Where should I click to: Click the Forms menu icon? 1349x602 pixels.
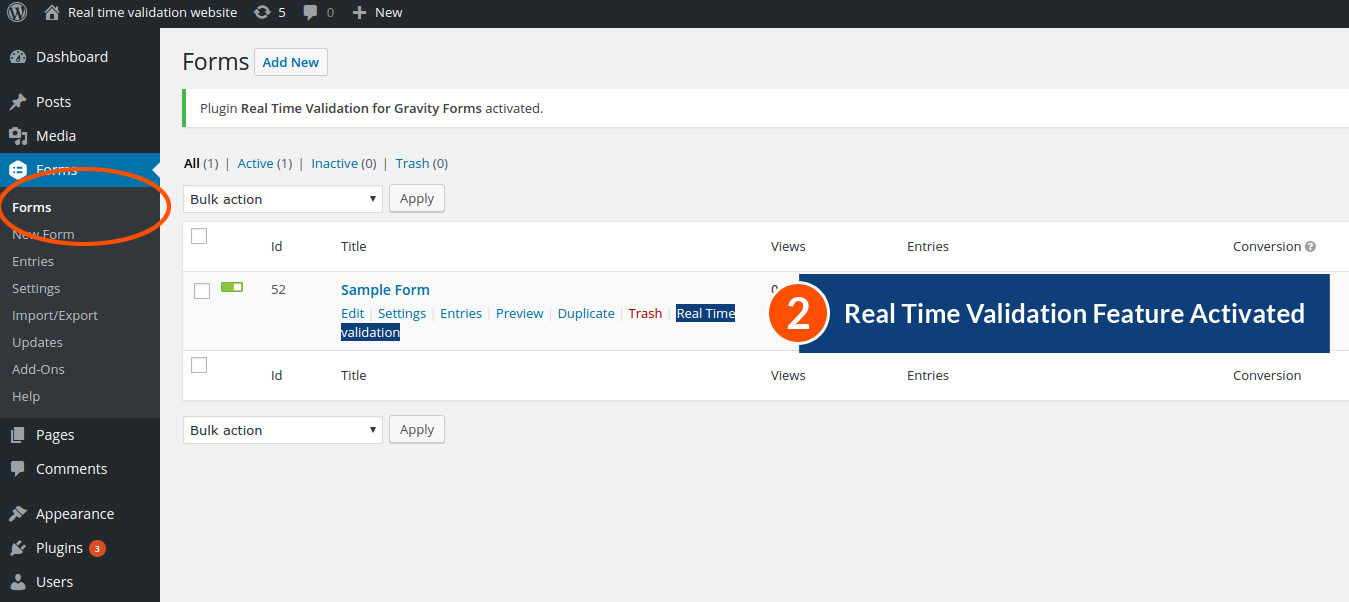tap(18, 170)
